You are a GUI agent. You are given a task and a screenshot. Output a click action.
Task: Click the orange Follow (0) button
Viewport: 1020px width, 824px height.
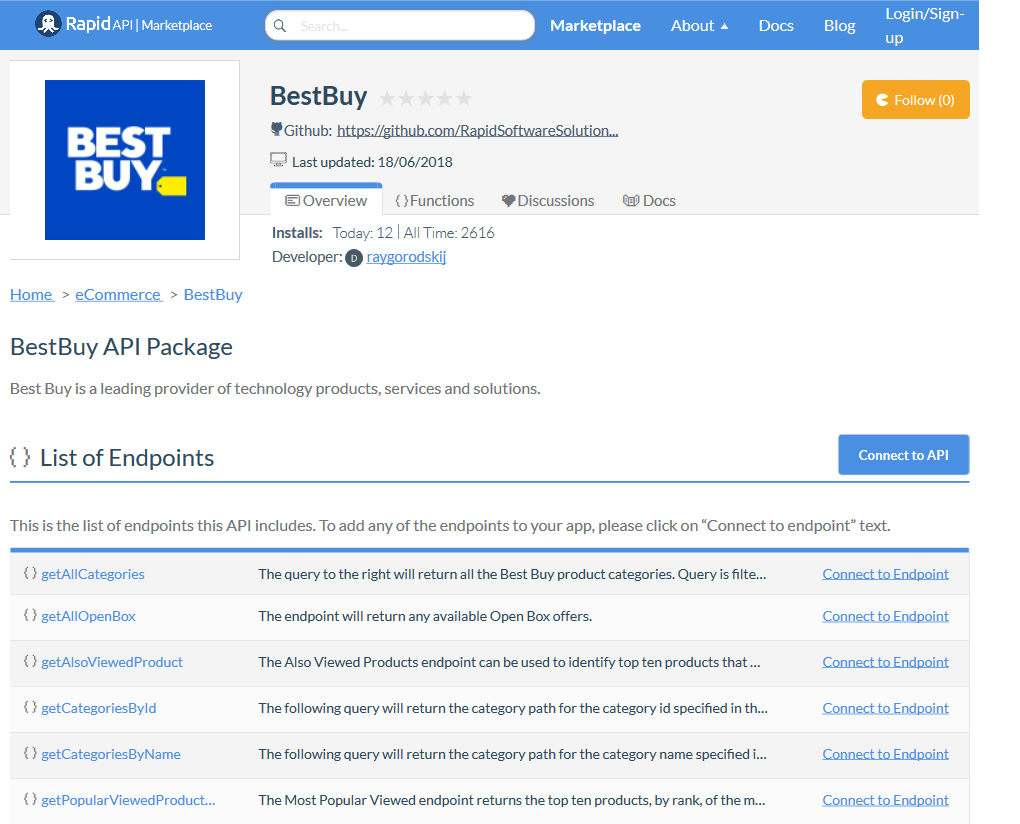coord(915,100)
